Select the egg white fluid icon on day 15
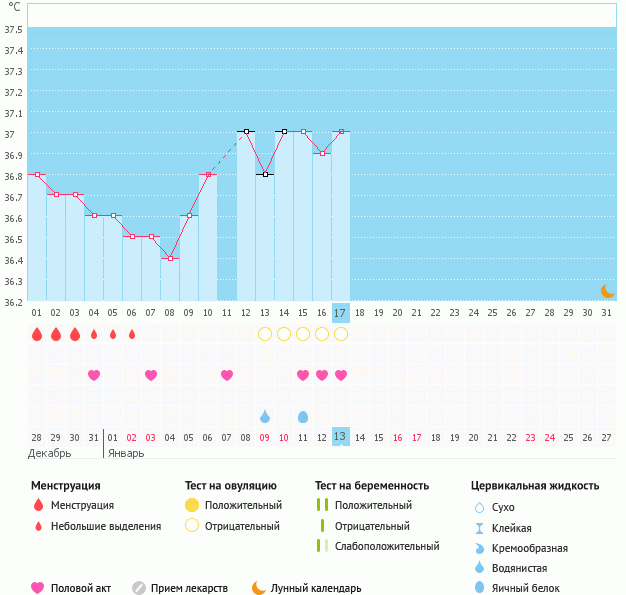626x595 pixels. pos(303,416)
